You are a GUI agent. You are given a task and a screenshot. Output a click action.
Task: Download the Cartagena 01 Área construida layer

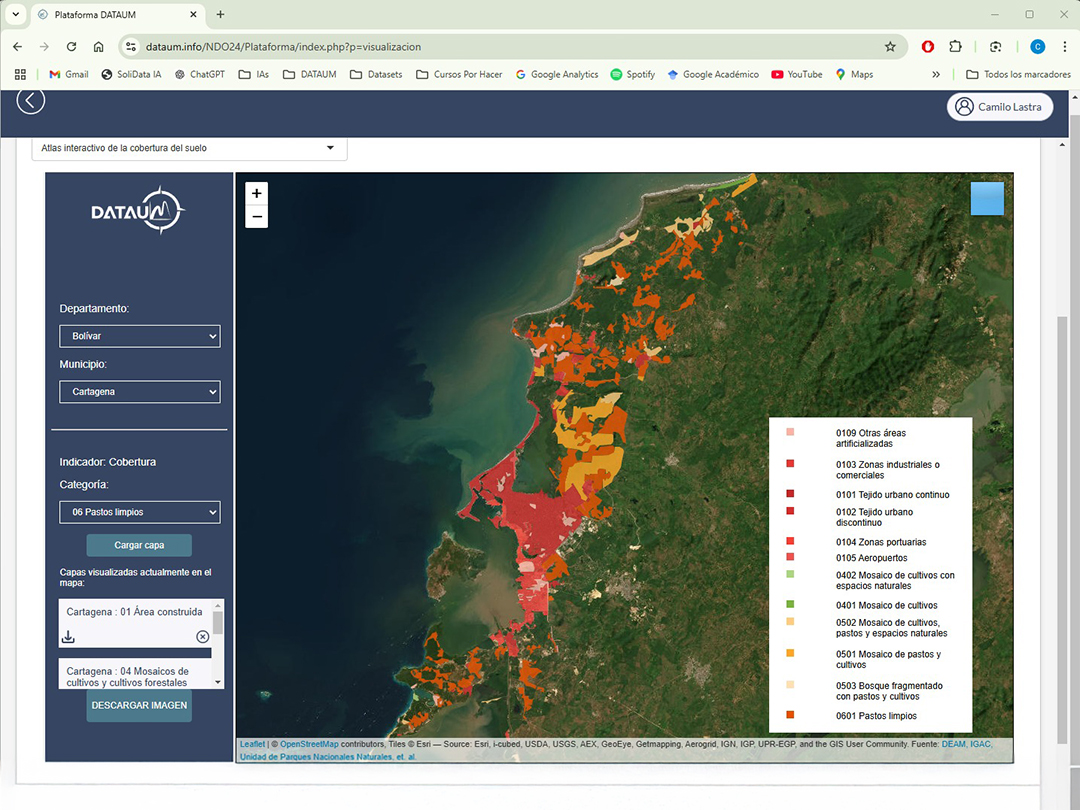pos(67,636)
